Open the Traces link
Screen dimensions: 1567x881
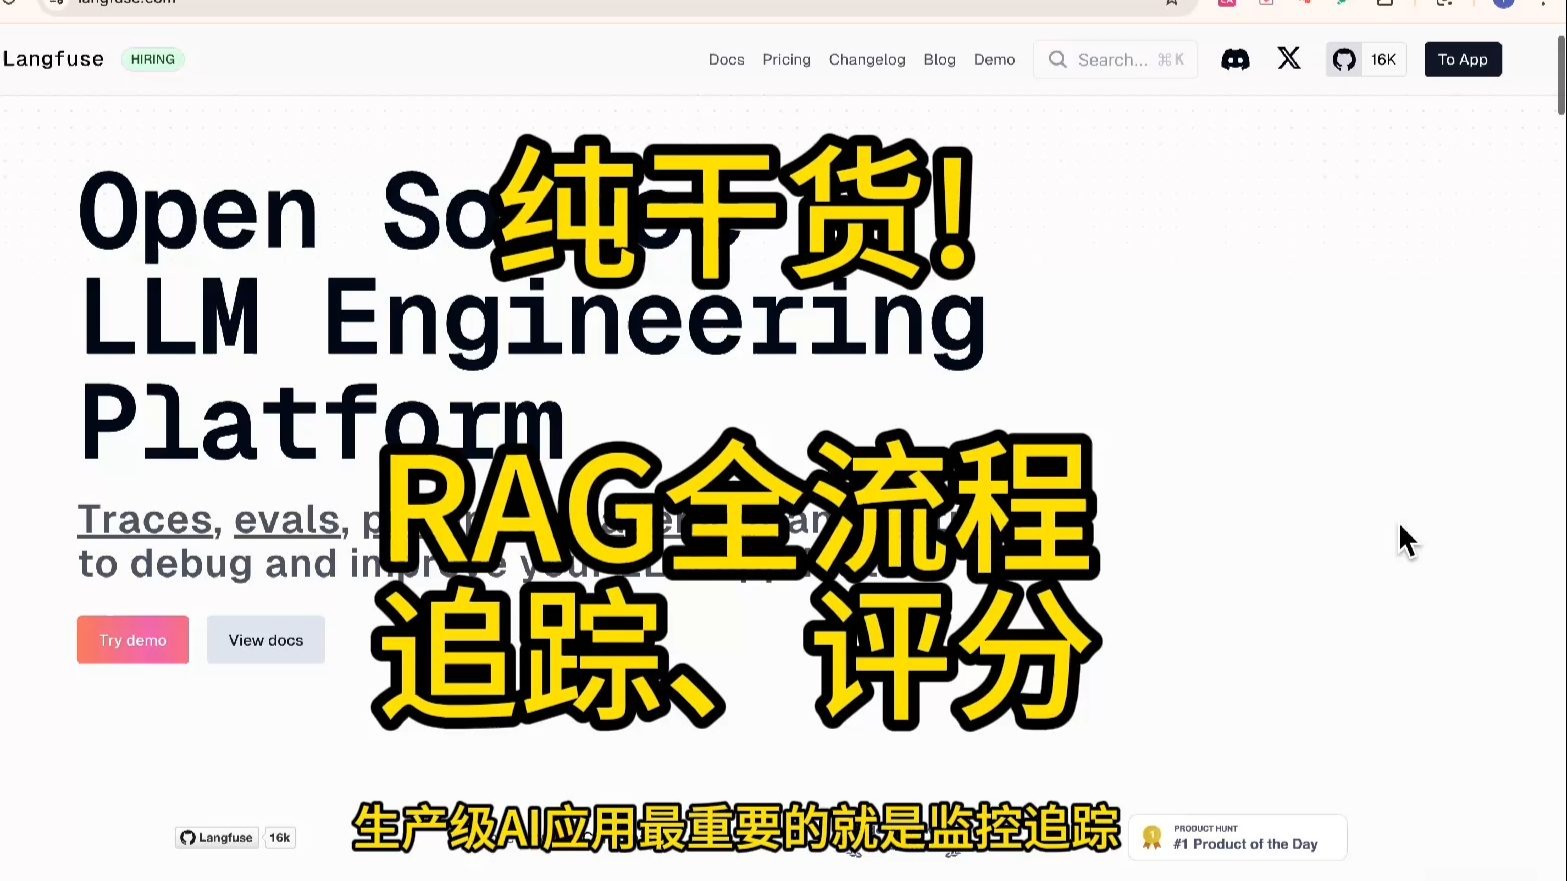[x=144, y=519]
